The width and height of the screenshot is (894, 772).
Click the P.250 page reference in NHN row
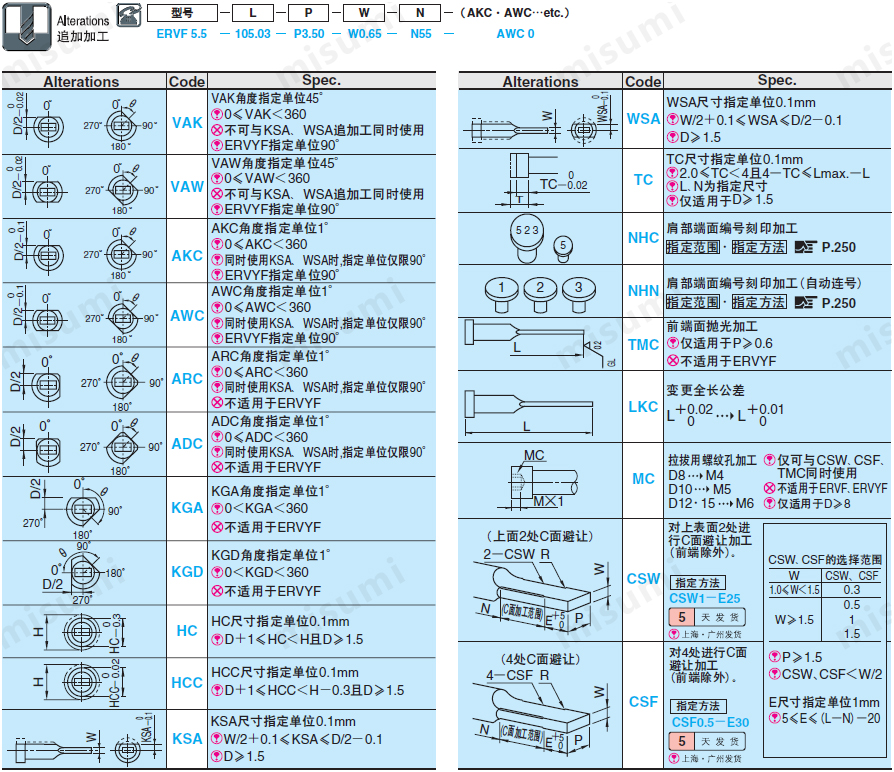click(839, 303)
